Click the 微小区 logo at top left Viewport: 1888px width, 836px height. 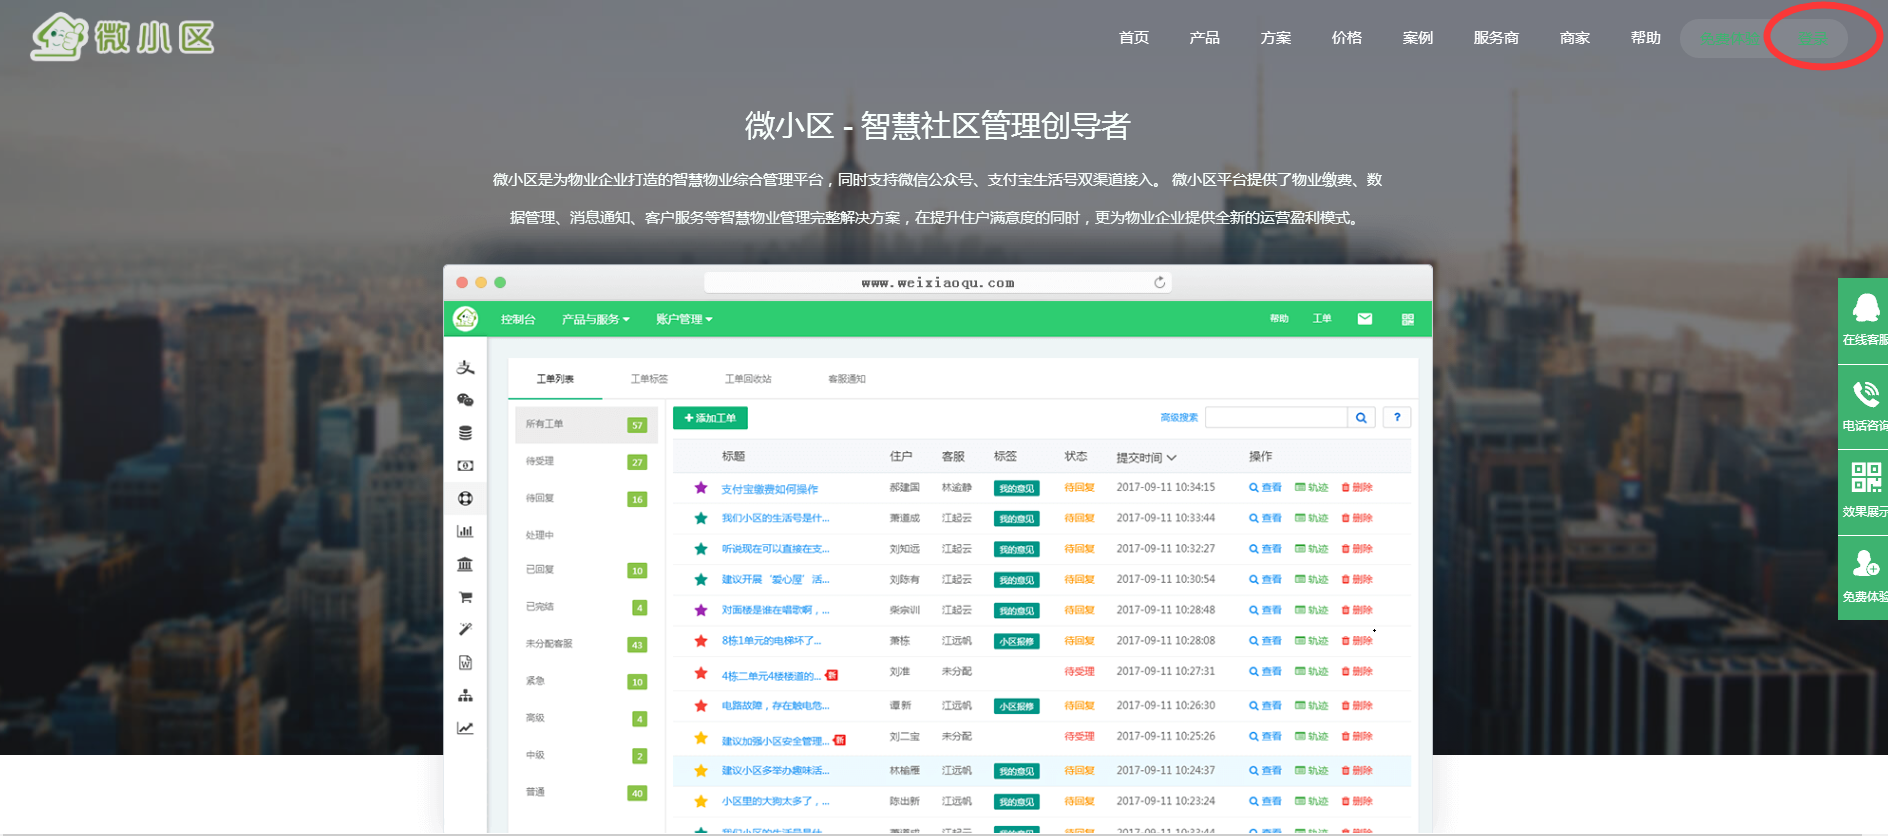pyautogui.click(x=123, y=37)
